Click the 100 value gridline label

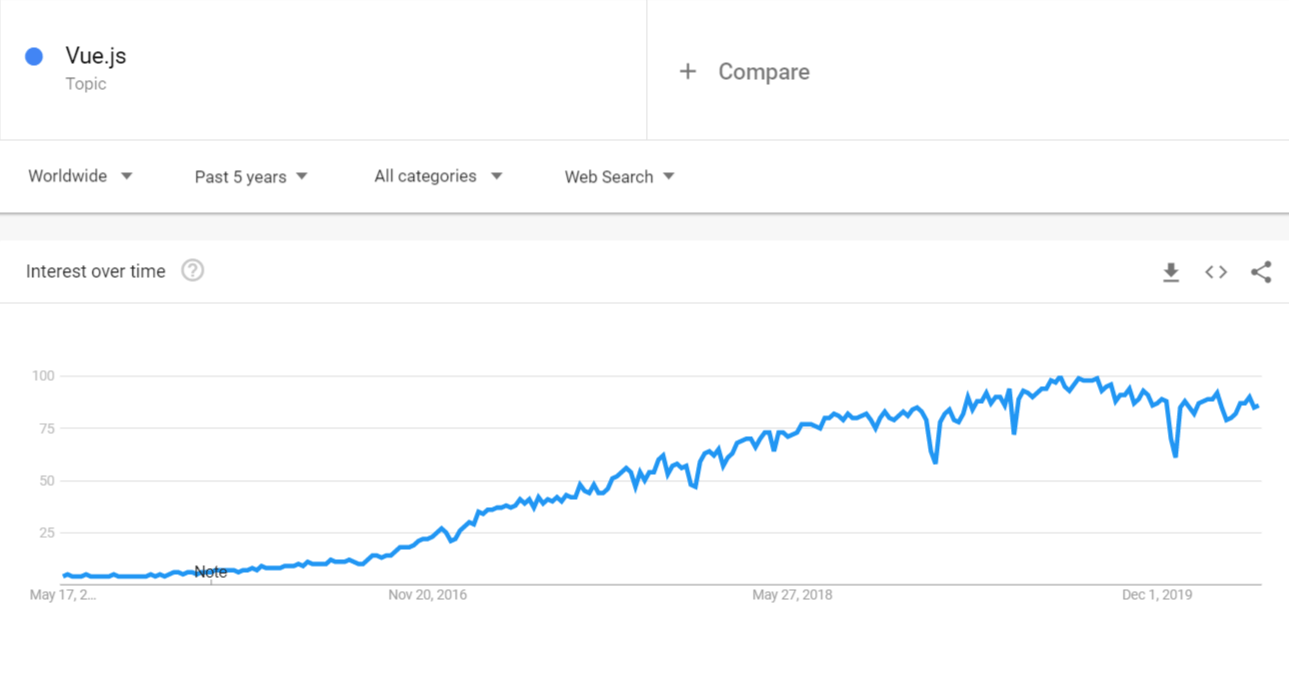tap(42, 376)
